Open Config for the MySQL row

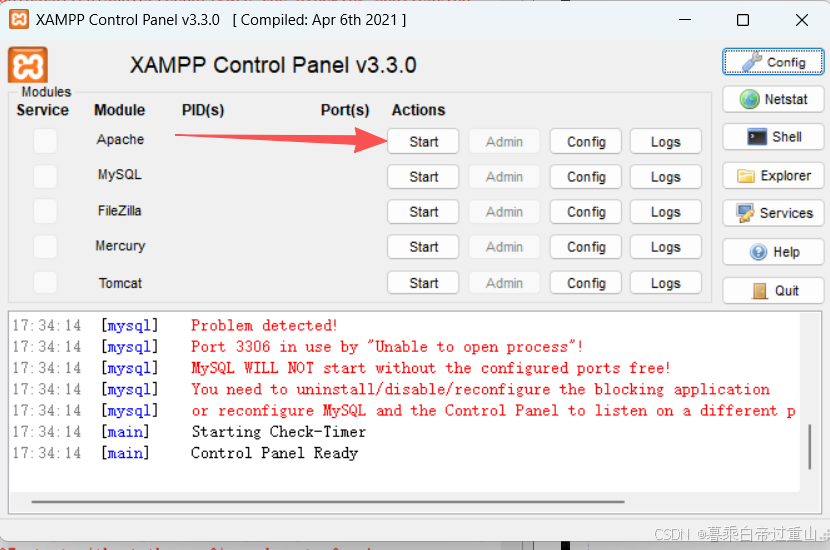[585, 177]
